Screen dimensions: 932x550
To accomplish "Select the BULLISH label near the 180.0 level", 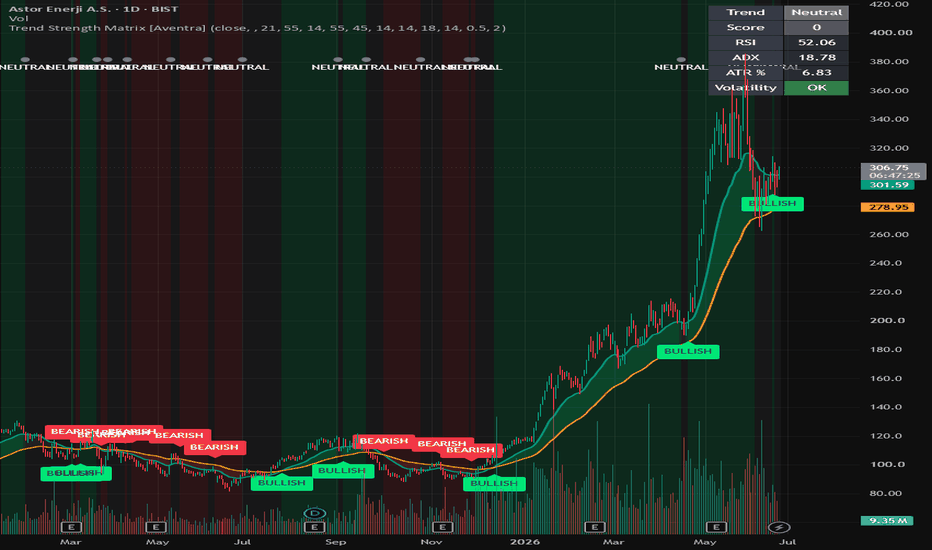I will click(688, 351).
